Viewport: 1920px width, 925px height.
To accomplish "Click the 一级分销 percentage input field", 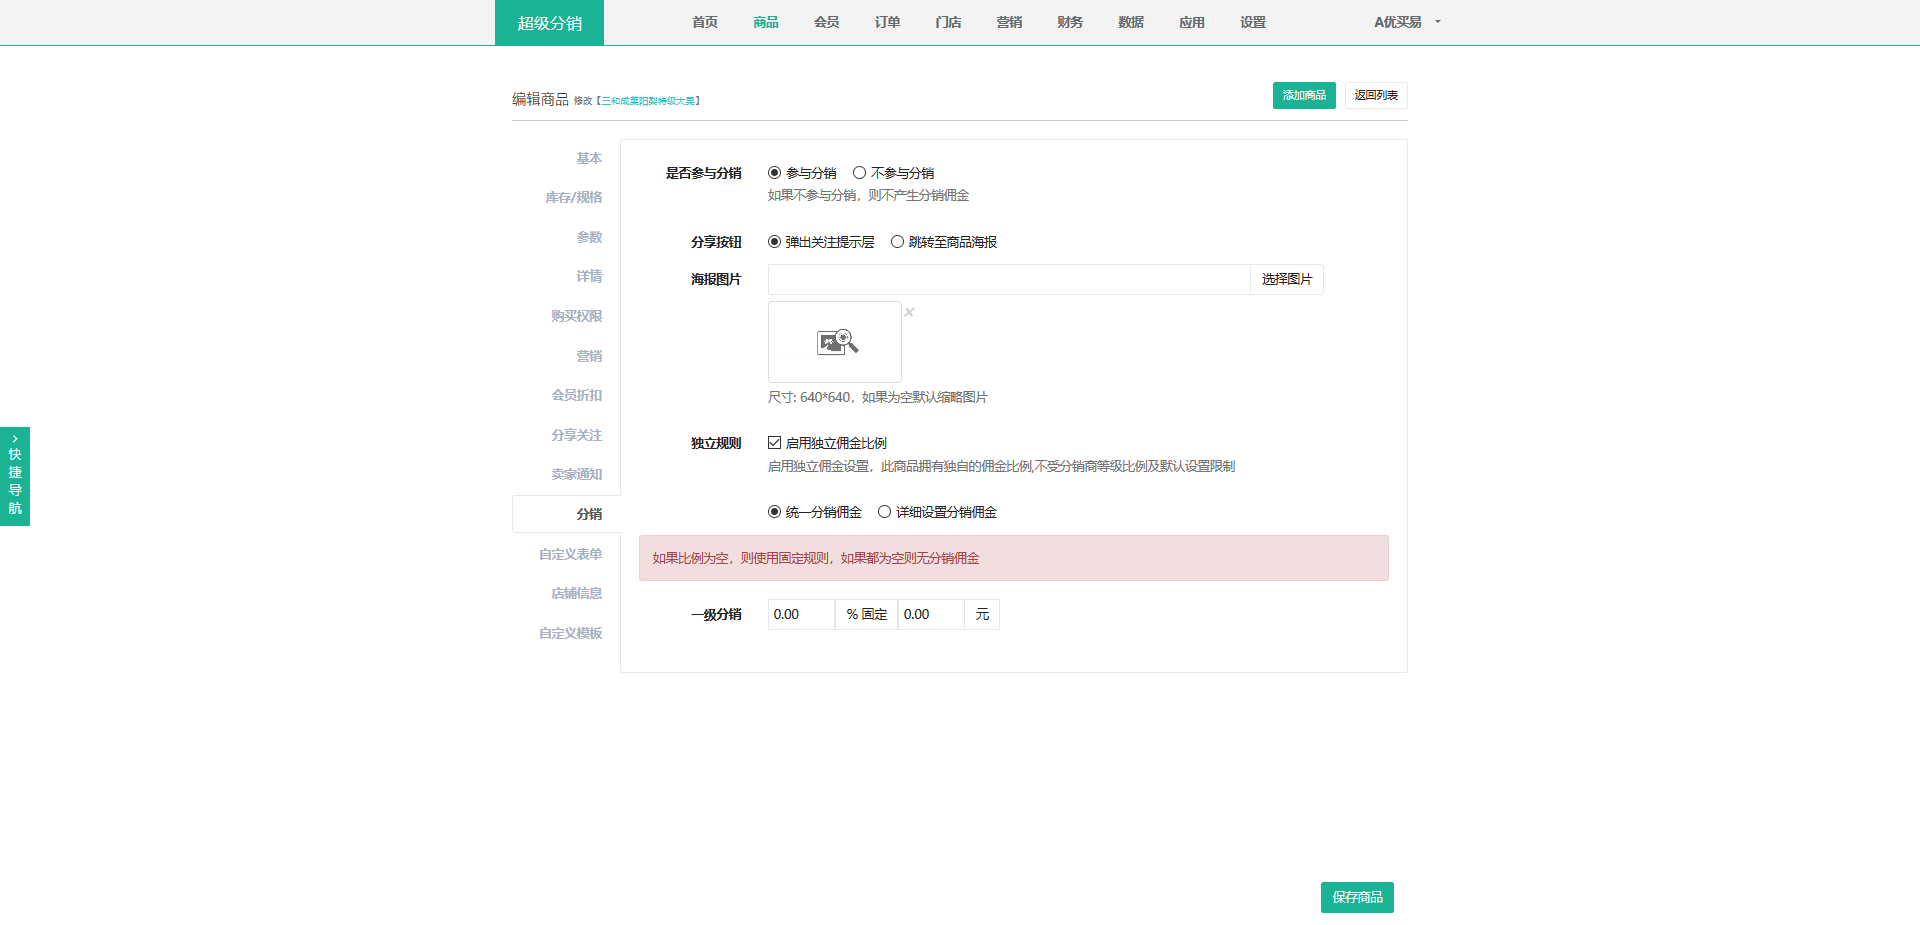I will [x=800, y=614].
